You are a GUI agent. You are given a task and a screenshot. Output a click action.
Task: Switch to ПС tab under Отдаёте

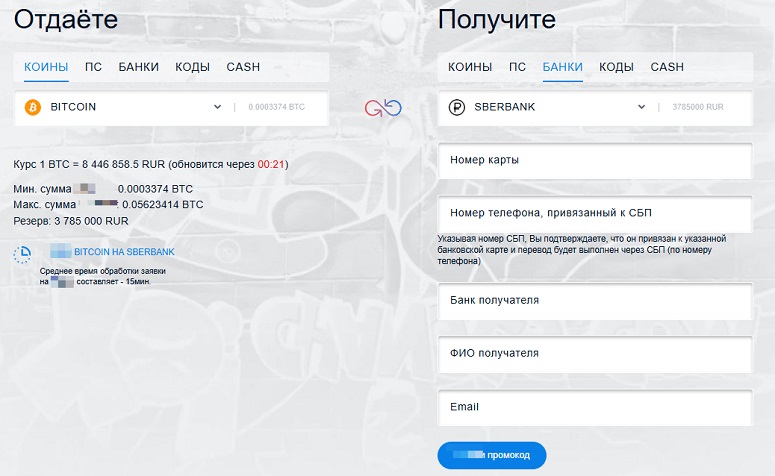pos(93,67)
